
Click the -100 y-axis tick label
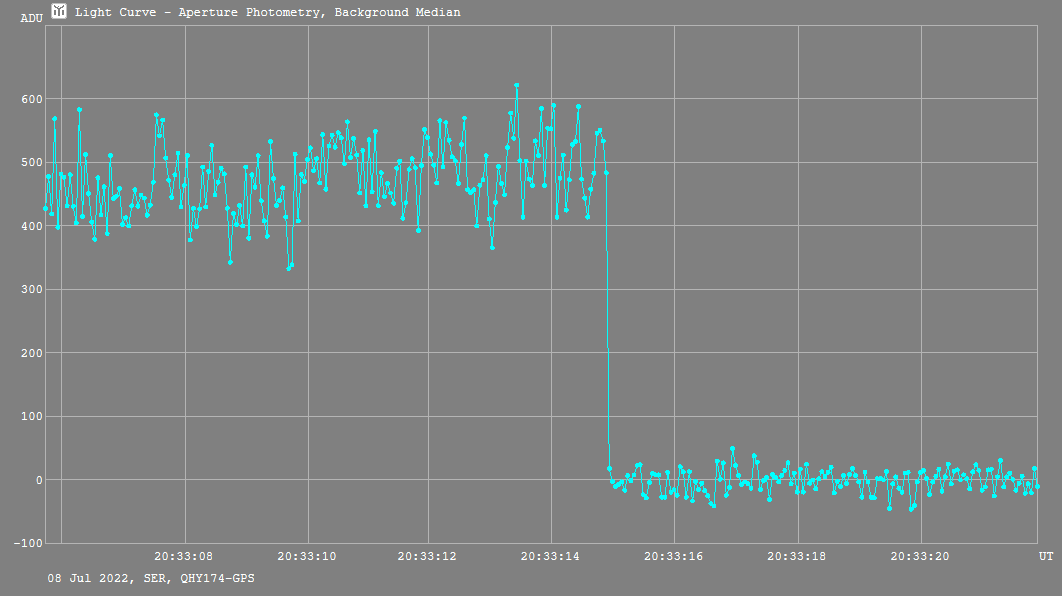coord(29,544)
